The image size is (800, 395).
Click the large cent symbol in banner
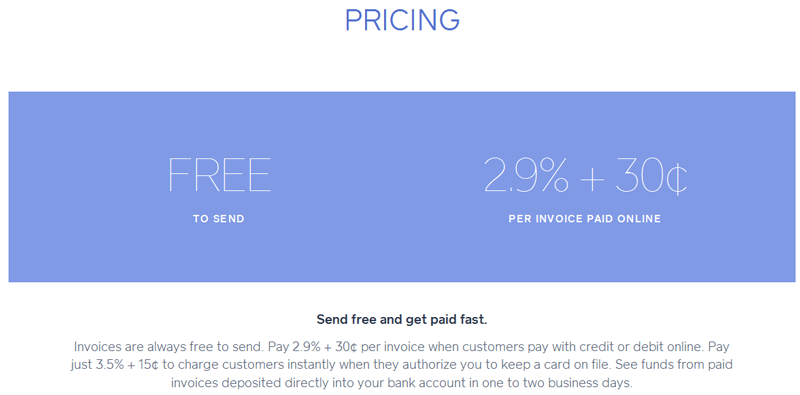(677, 176)
